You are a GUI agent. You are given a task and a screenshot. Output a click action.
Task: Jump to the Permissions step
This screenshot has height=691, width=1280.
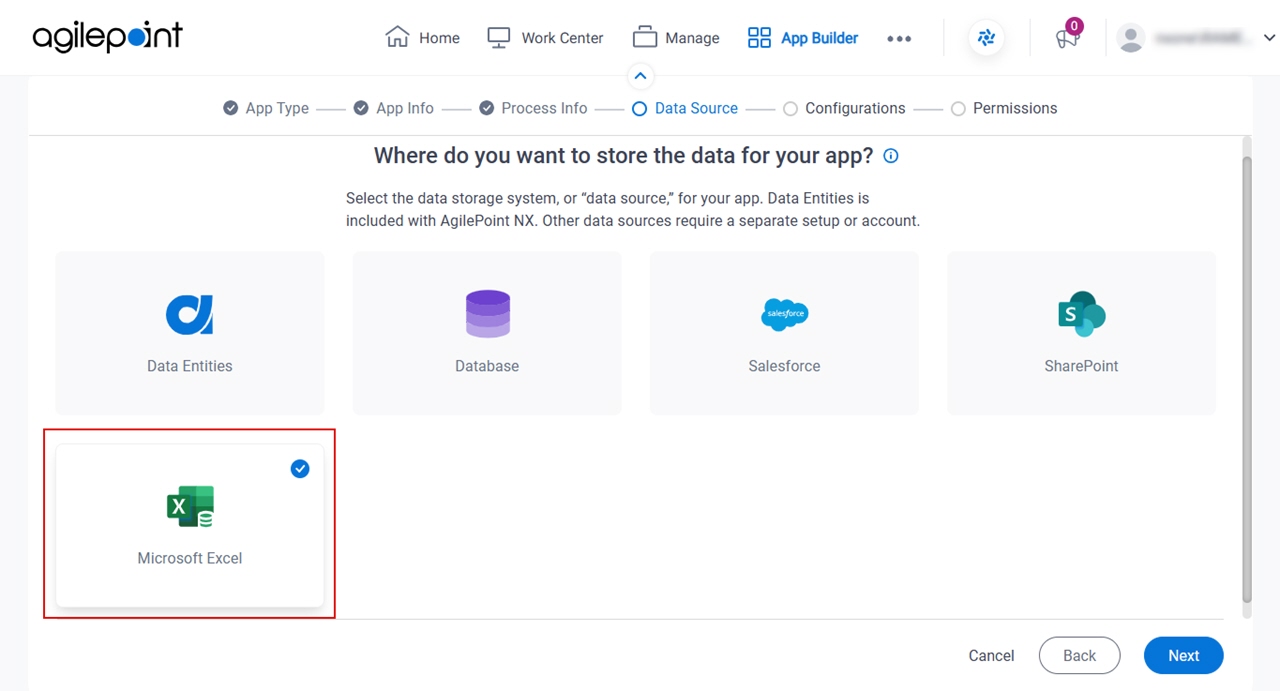(x=1004, y=108)
